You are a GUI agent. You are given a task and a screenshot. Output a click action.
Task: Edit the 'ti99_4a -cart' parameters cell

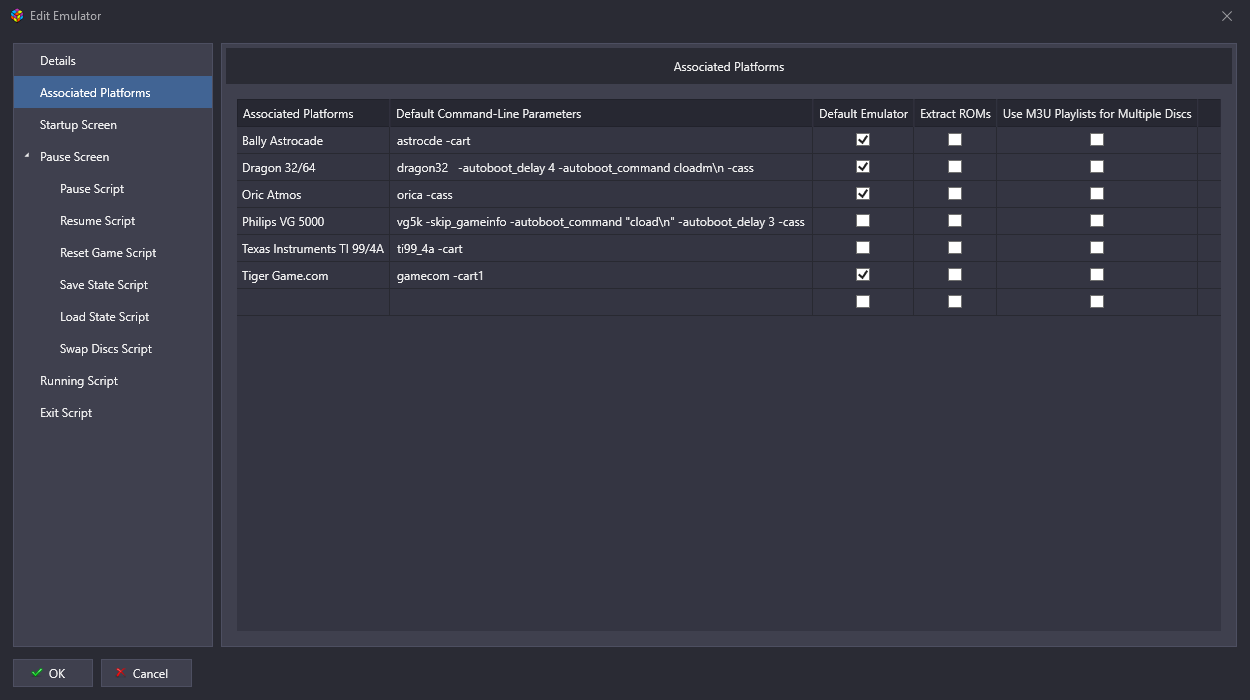[601, 249]
